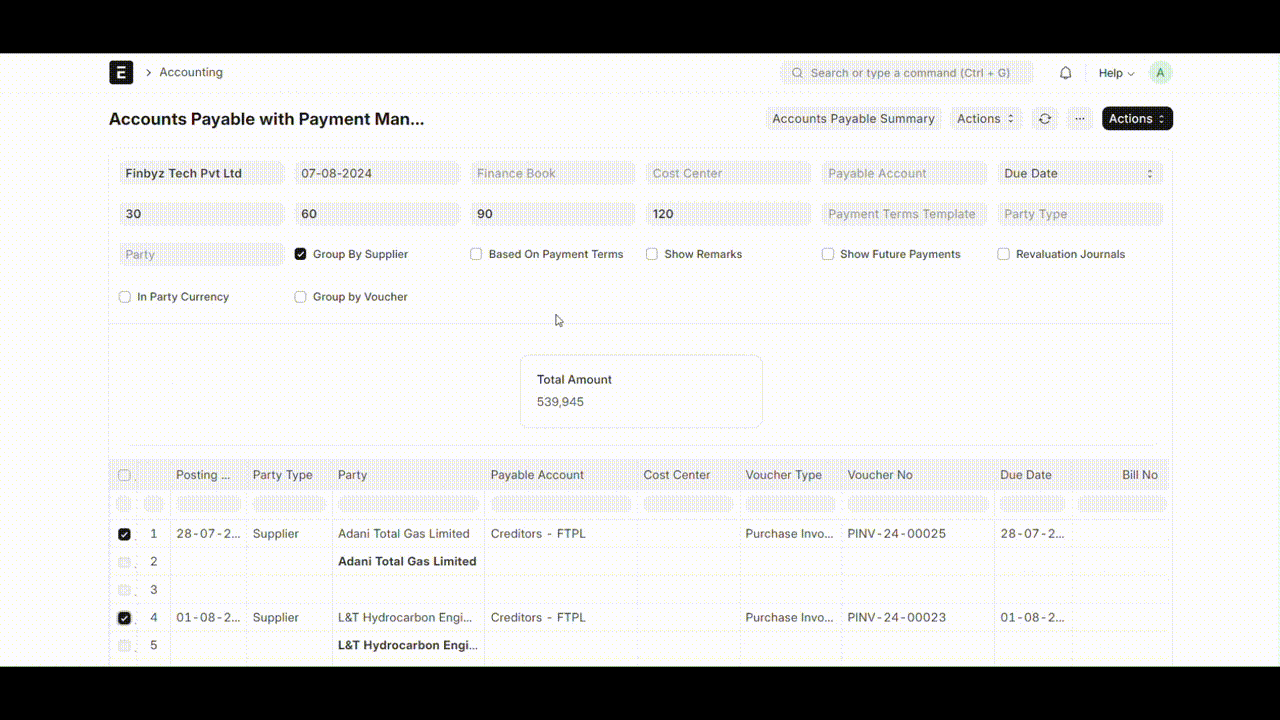The image size is (1280, 720).
Task: Toggle the select-all checkbox in table header
Action: point(124,475)
